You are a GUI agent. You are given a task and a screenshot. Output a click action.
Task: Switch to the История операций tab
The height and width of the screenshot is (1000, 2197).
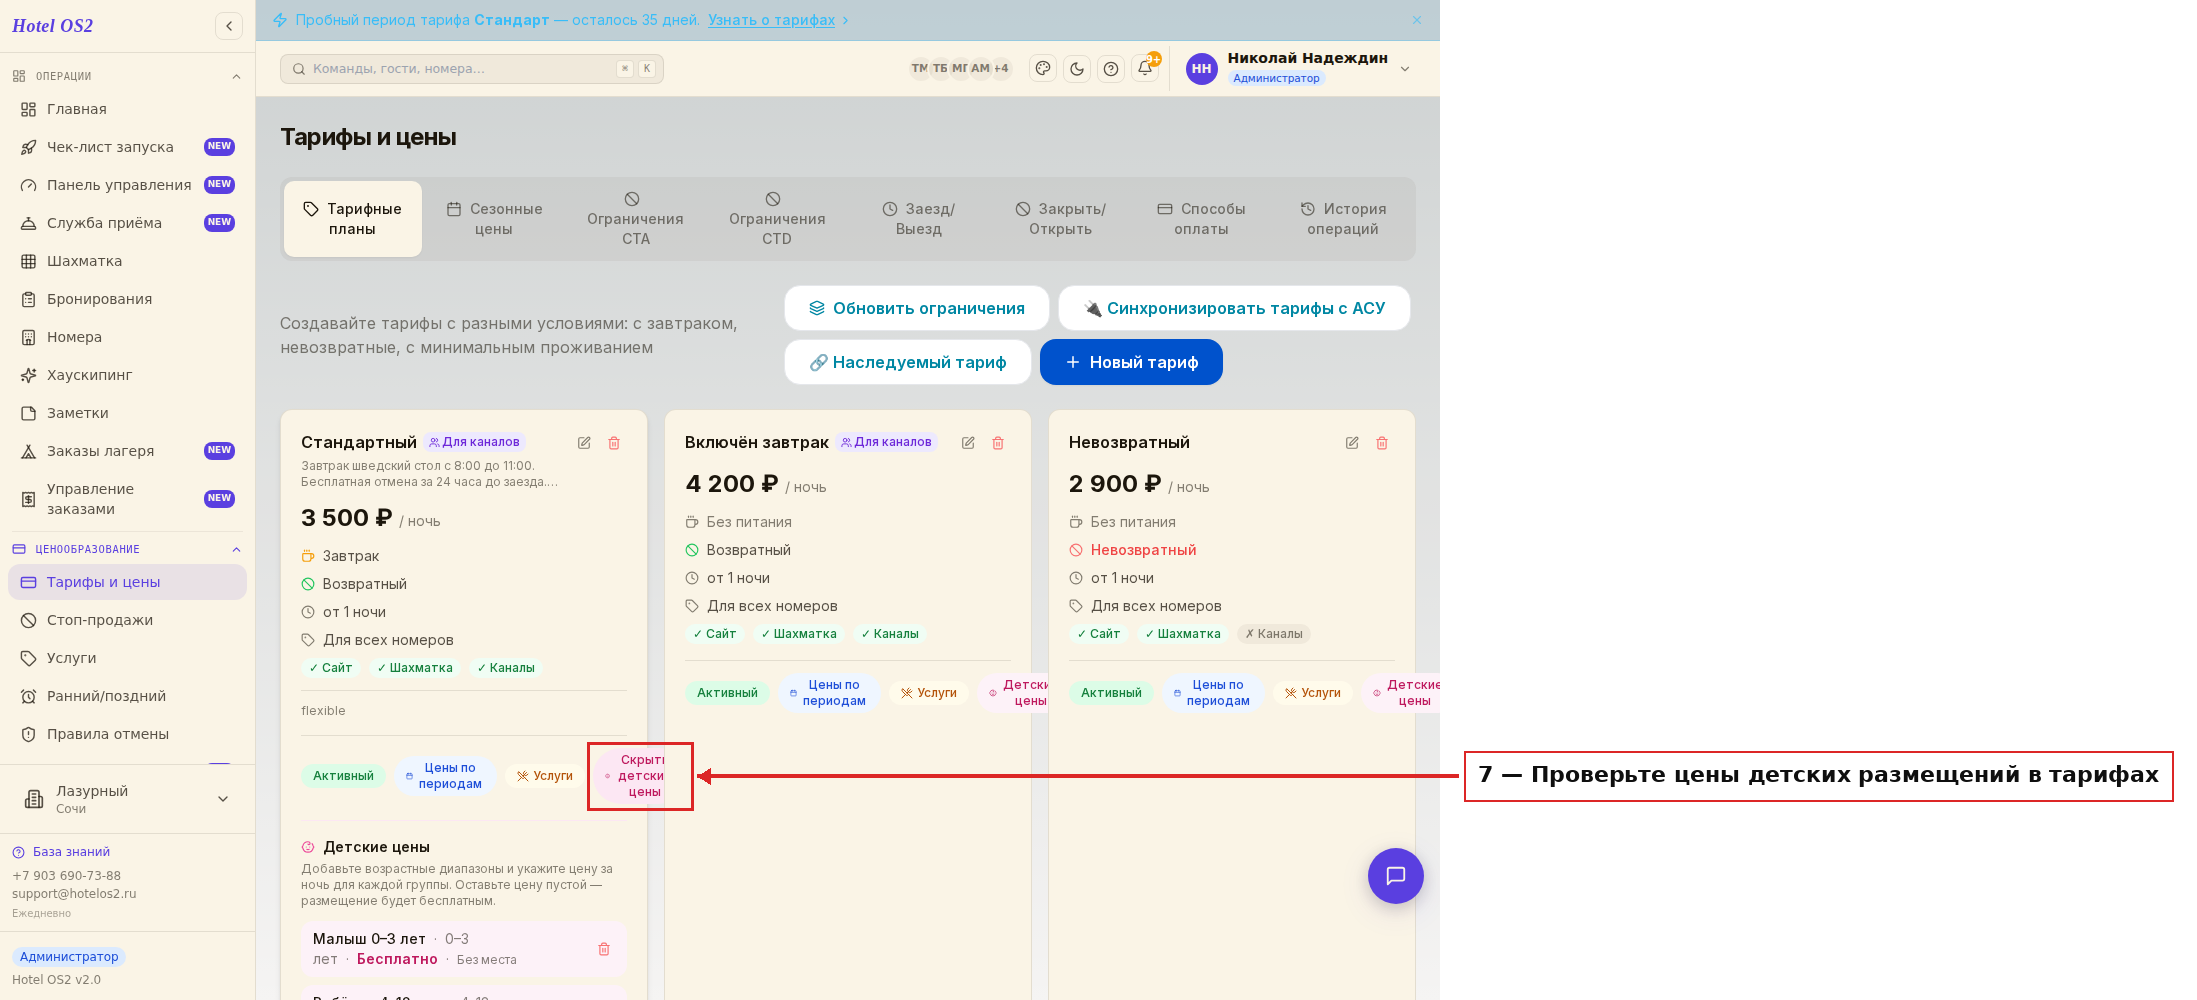1343,219
